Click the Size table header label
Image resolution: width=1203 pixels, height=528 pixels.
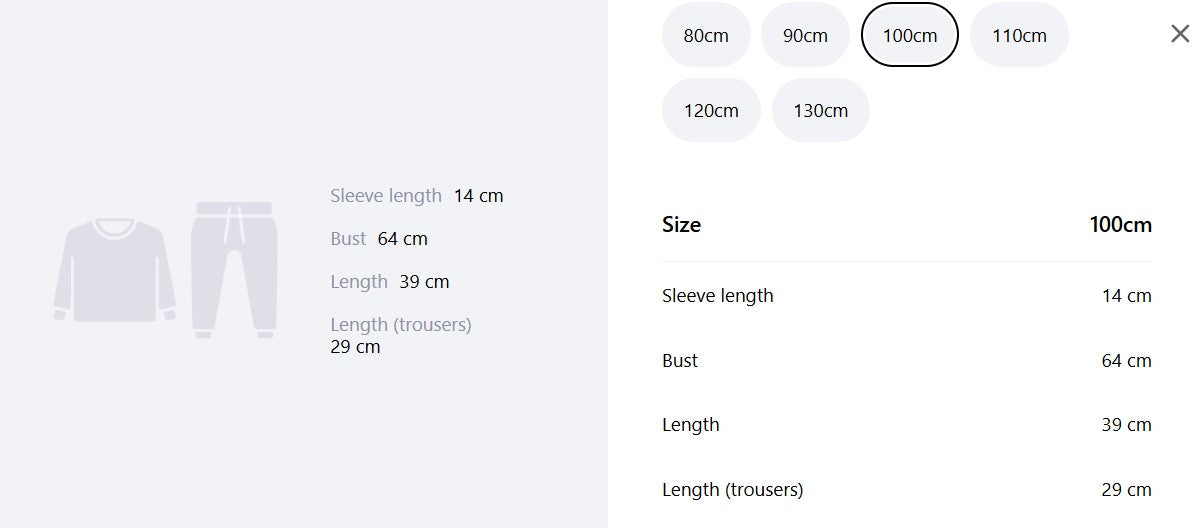tap(681, 225)
